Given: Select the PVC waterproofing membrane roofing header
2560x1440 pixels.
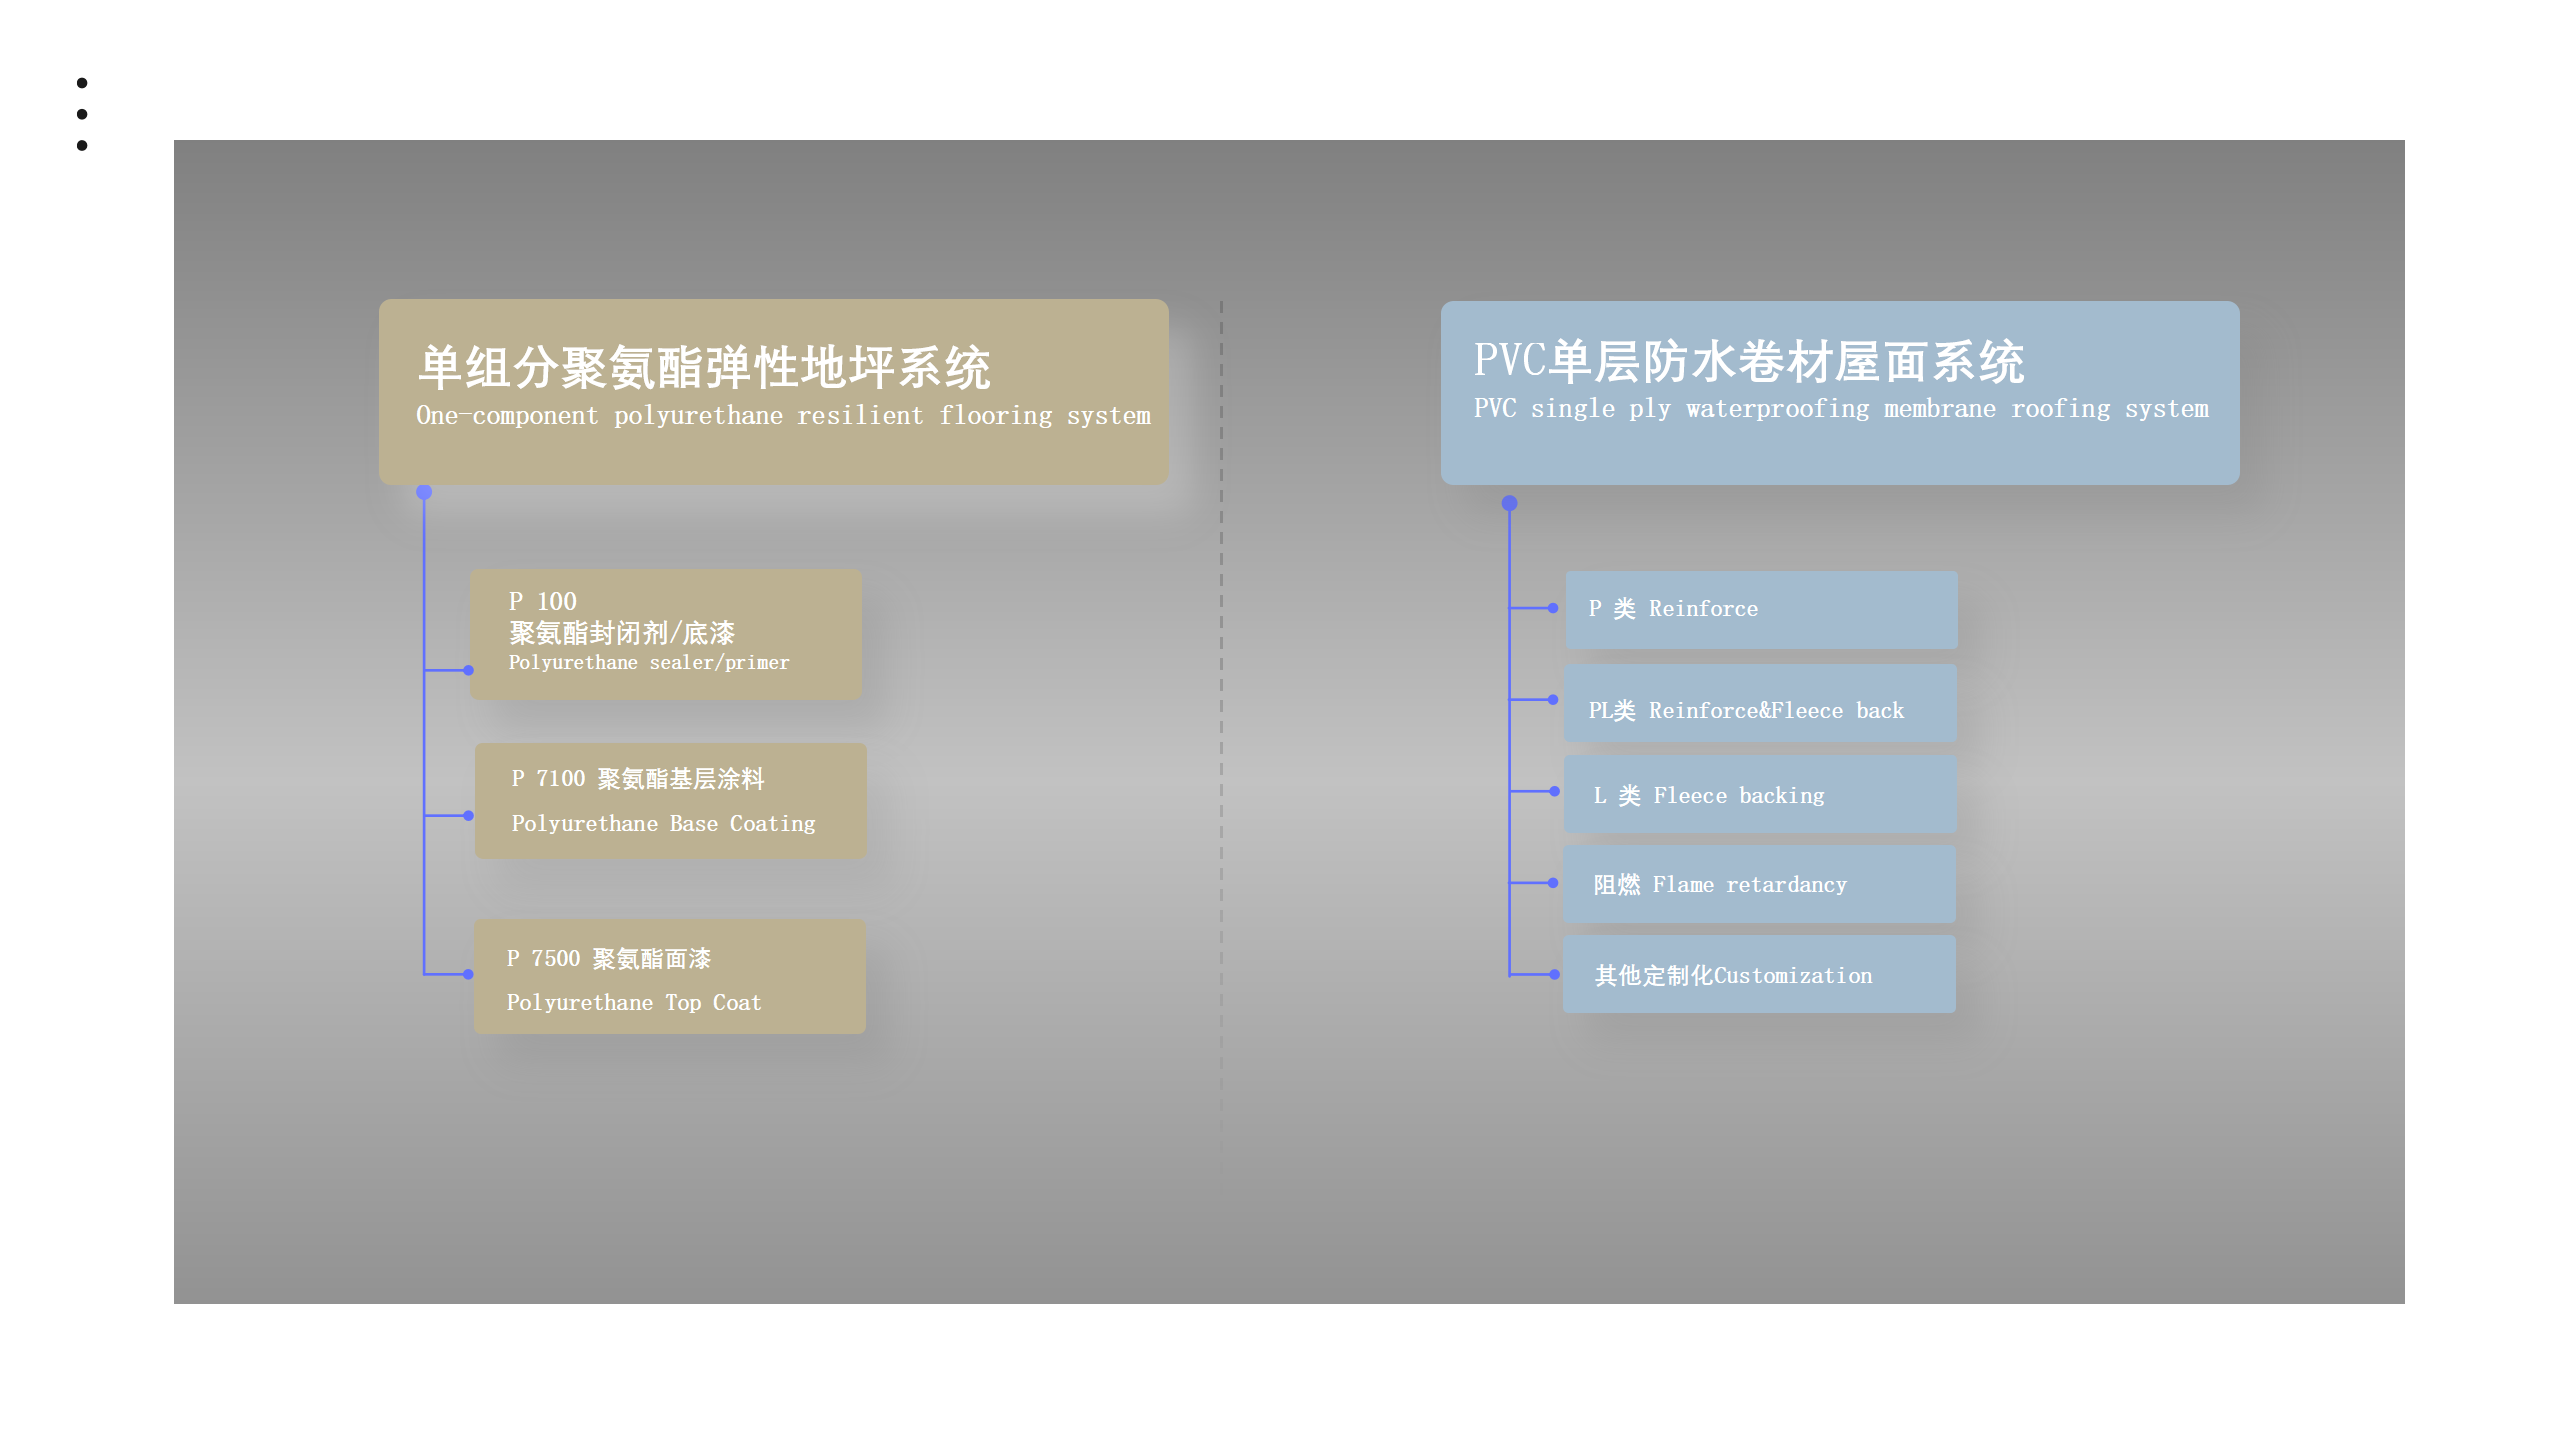Looking at the screenshot, I should click(1839, 392).
